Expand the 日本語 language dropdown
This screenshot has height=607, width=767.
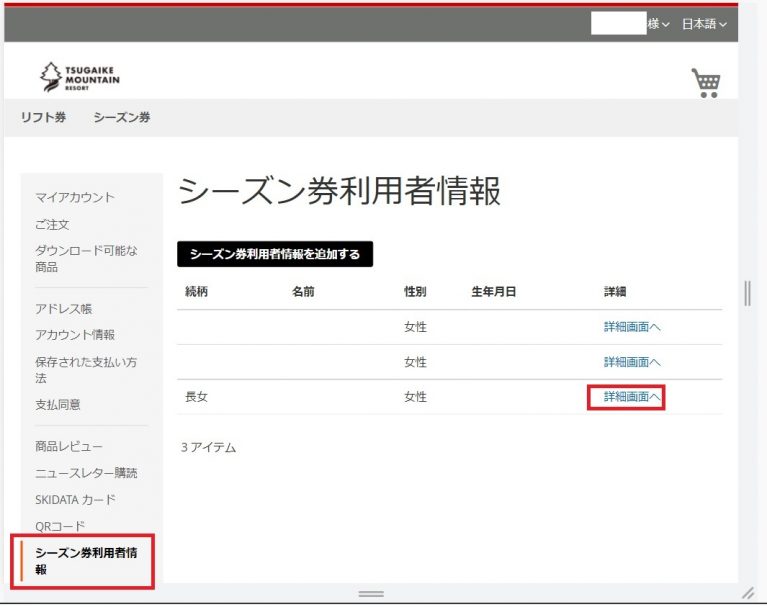(x=704, y=24)
